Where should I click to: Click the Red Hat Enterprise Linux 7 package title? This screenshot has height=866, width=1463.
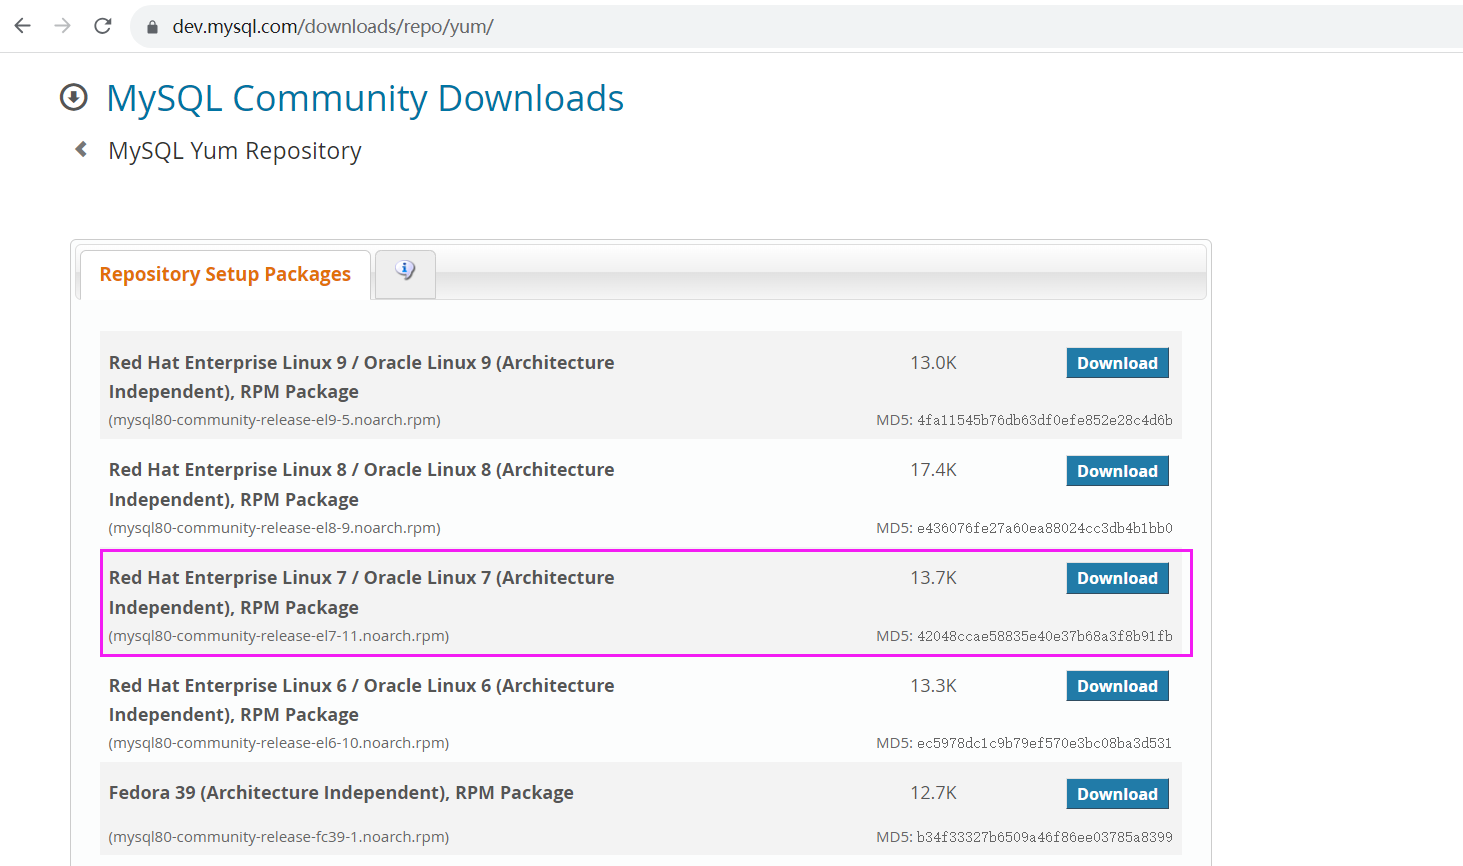(x=361, y=592)
